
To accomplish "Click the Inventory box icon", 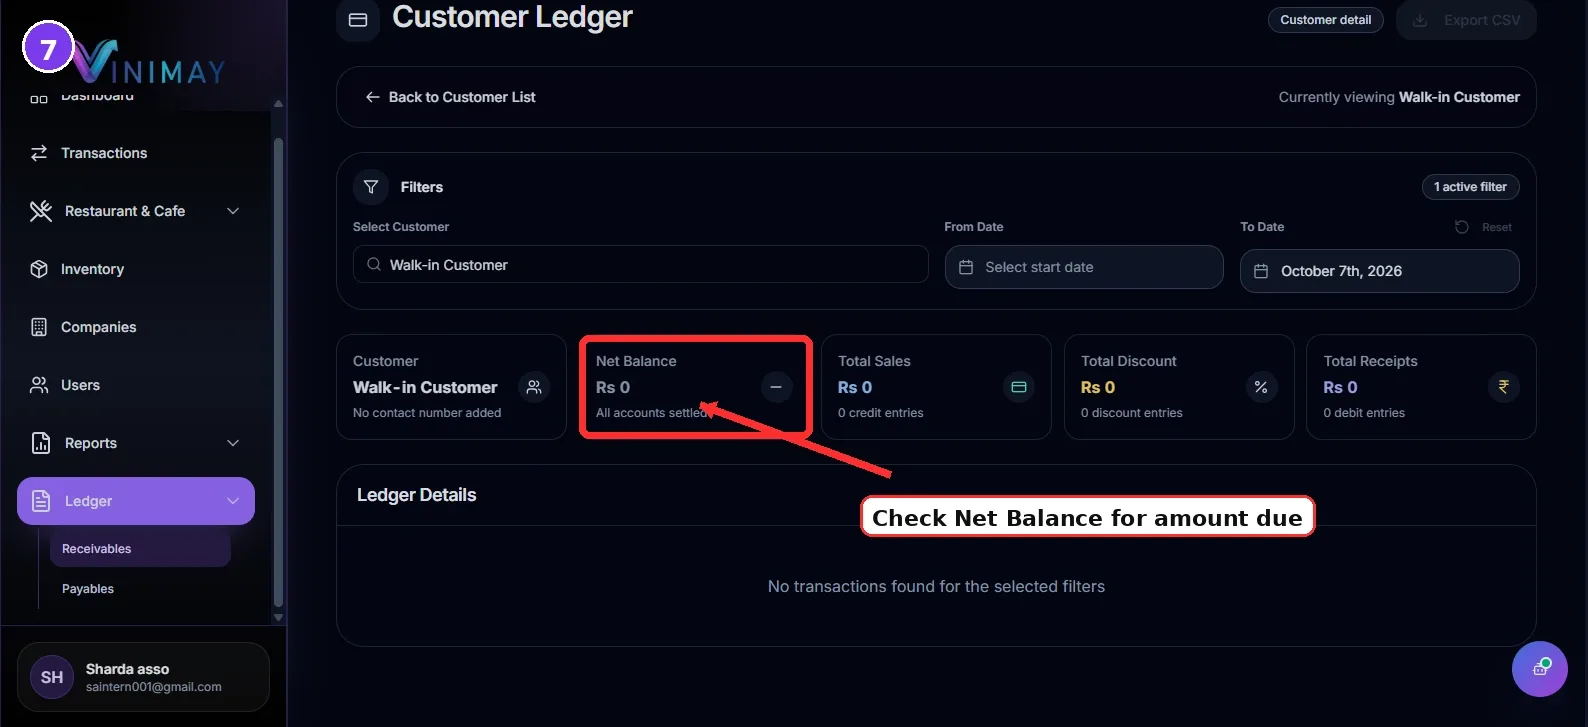I will tap(39, 269).
